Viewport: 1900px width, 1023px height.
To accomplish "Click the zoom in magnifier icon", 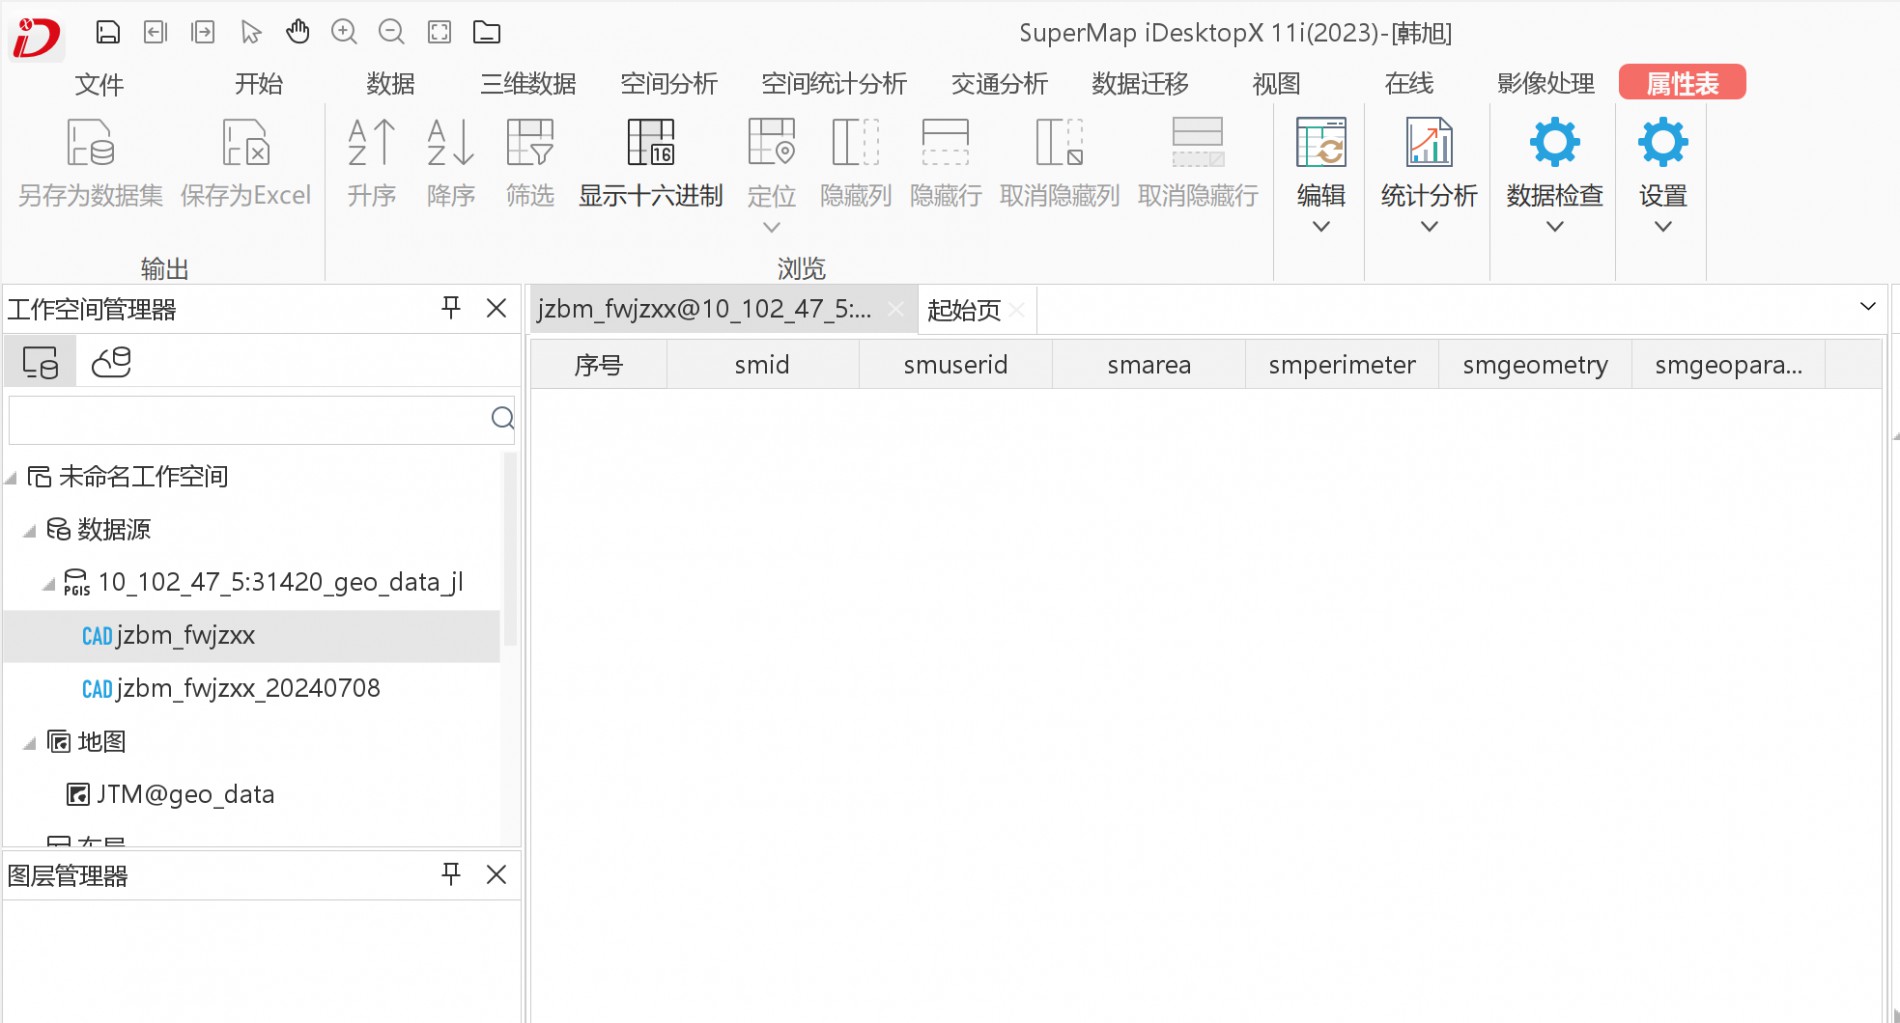I will pyautogui.click(x=344, y=32).
